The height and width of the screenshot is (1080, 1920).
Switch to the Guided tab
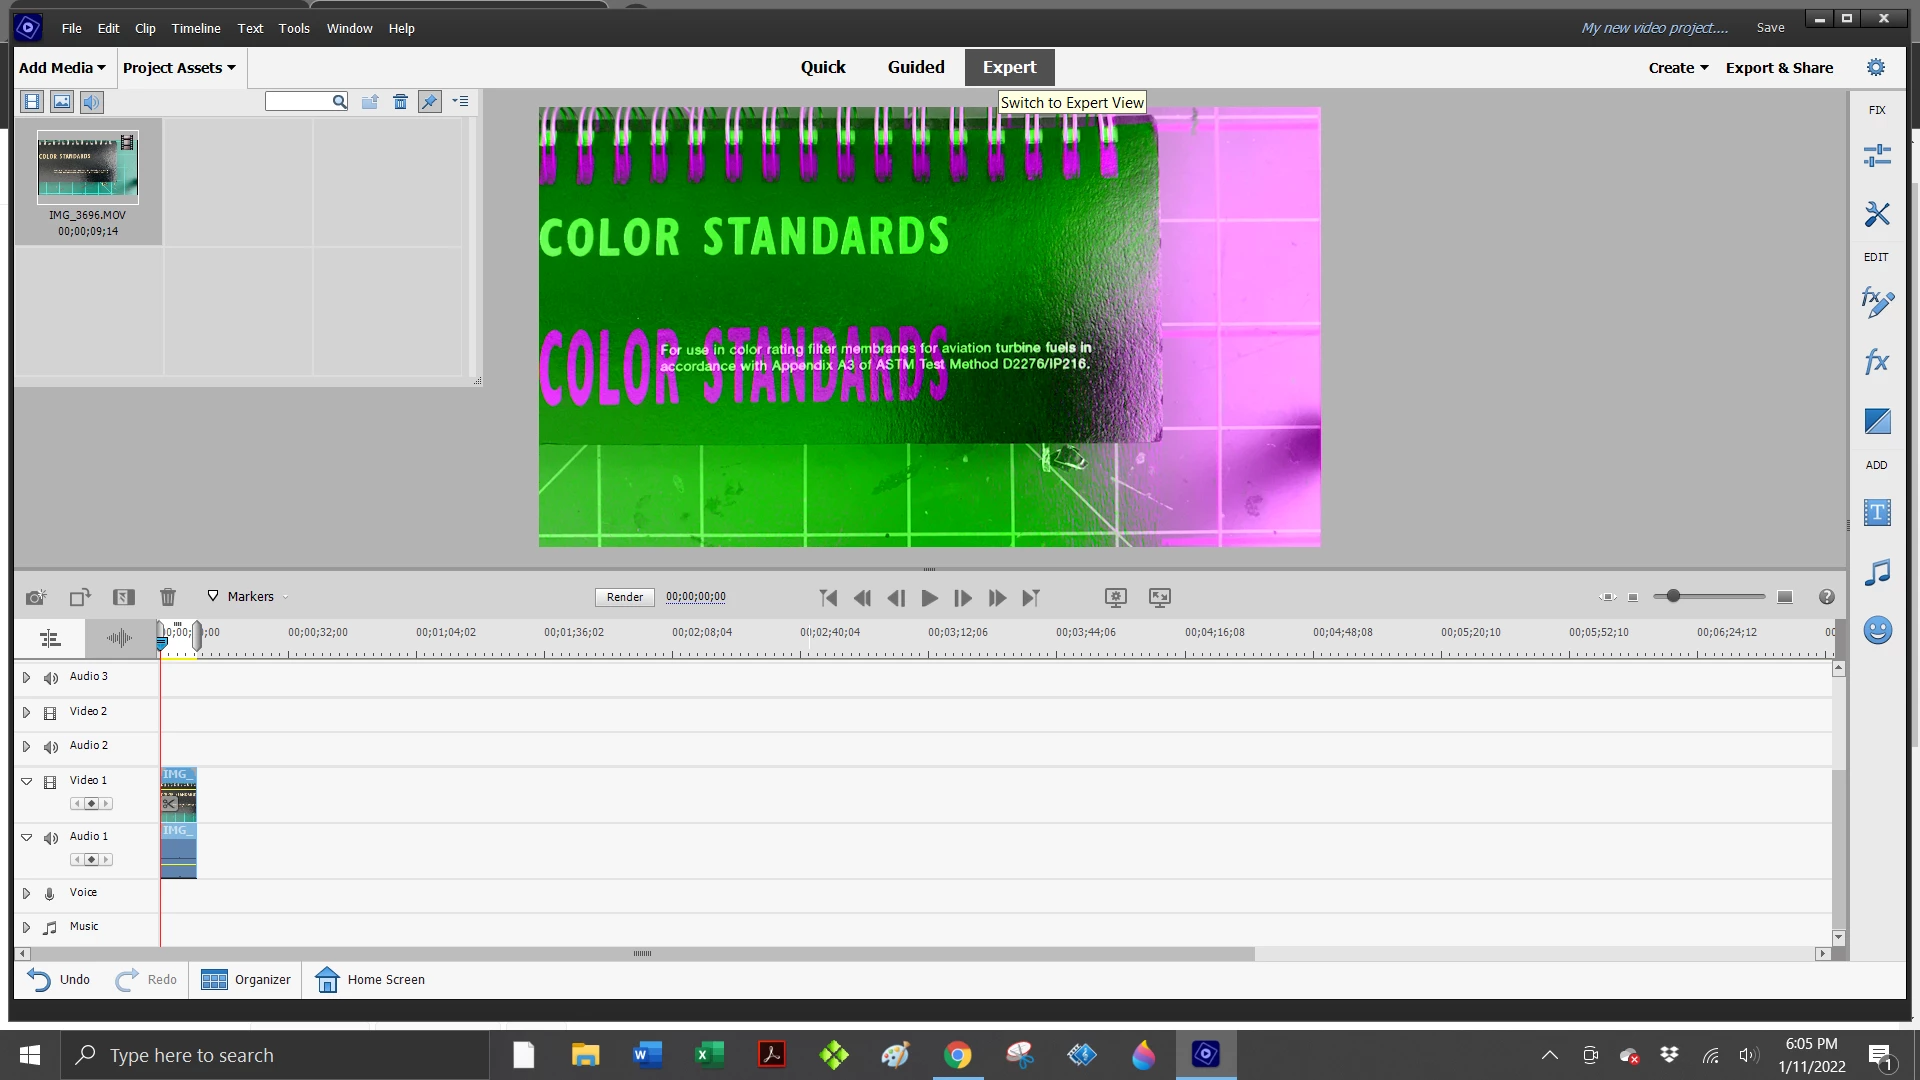pos(915,67)
